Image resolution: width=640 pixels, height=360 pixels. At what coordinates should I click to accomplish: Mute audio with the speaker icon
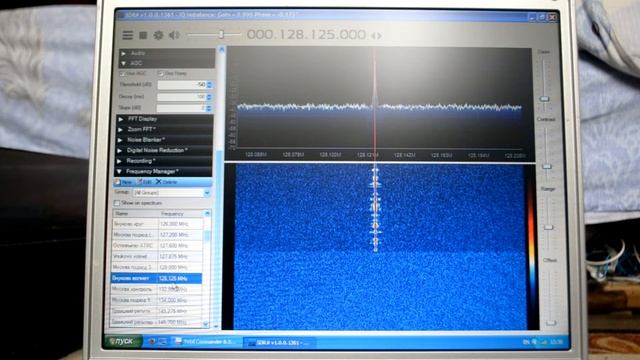point(174,35)
